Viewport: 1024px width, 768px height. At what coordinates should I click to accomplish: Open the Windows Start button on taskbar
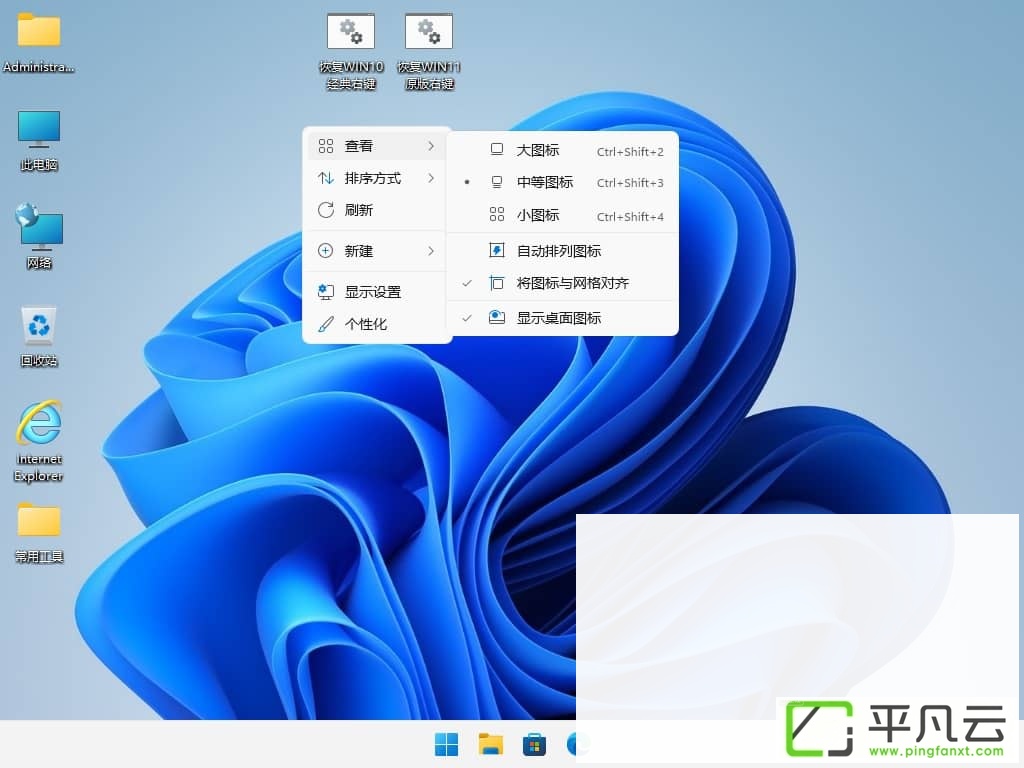click(x=447, y=744)
